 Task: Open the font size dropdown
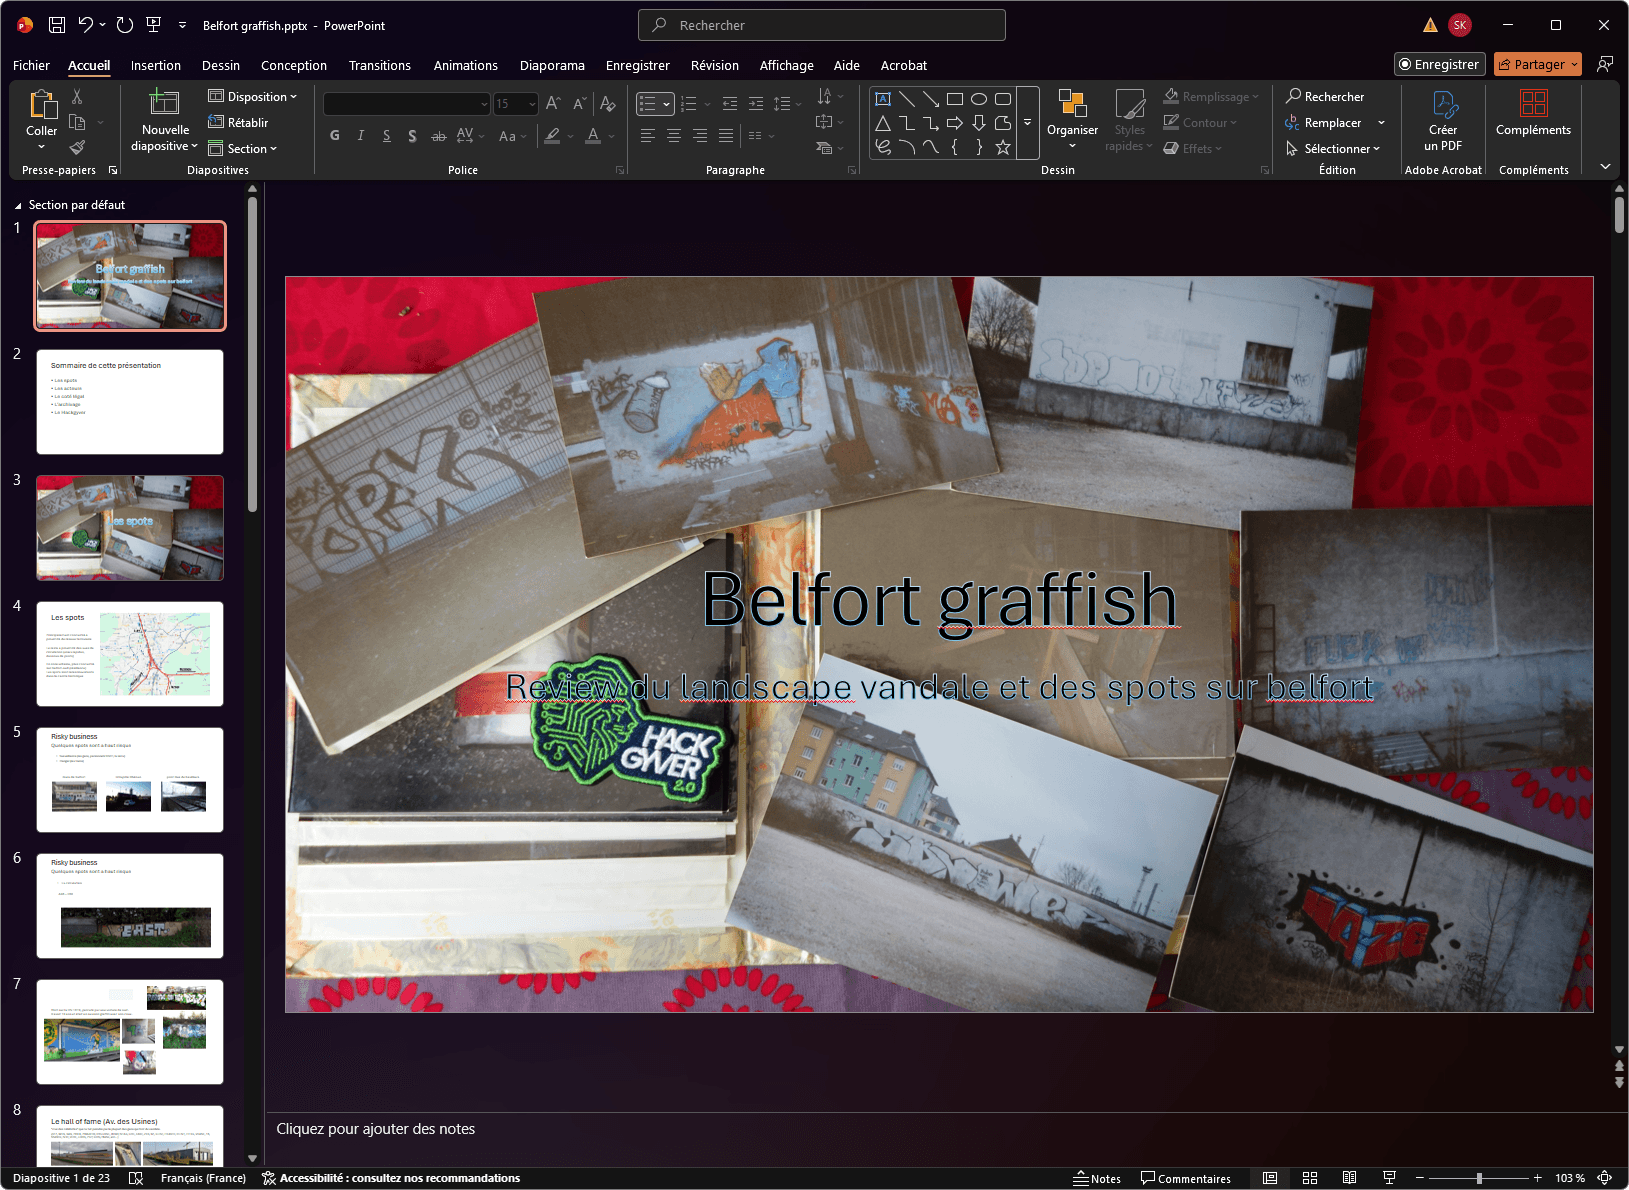531,103
